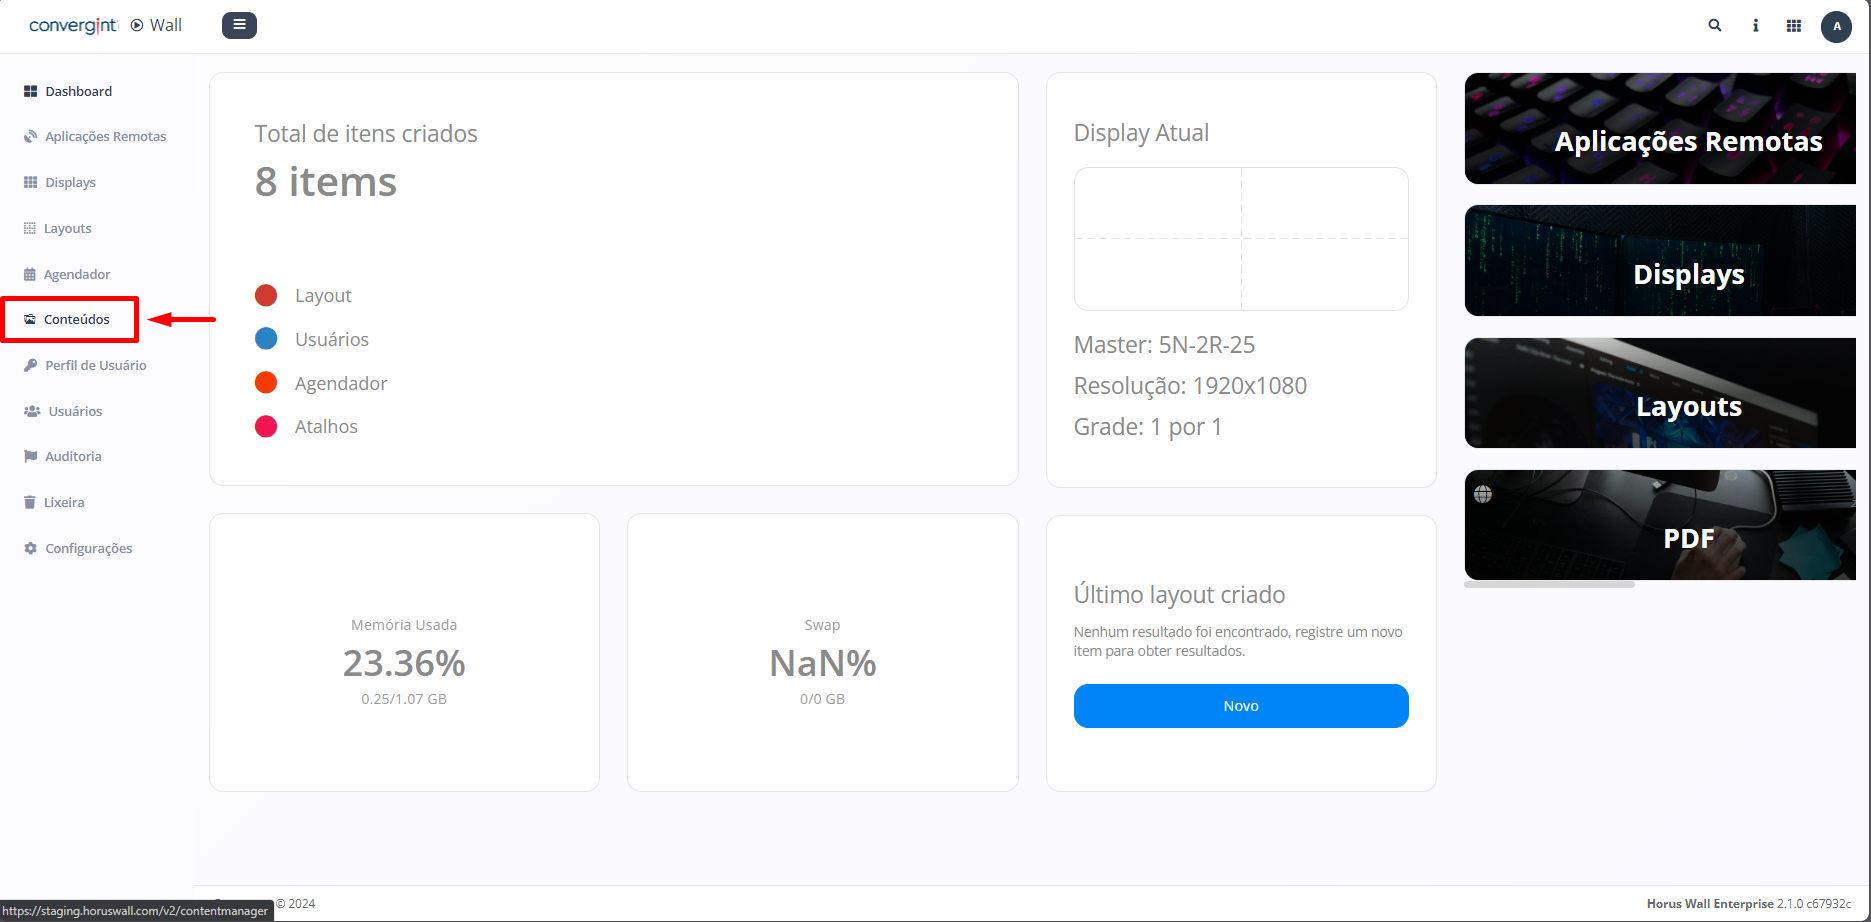Screen dimensions: 1871x922
Task: Open the search magnifier icon
Action: click(1715, 26)
